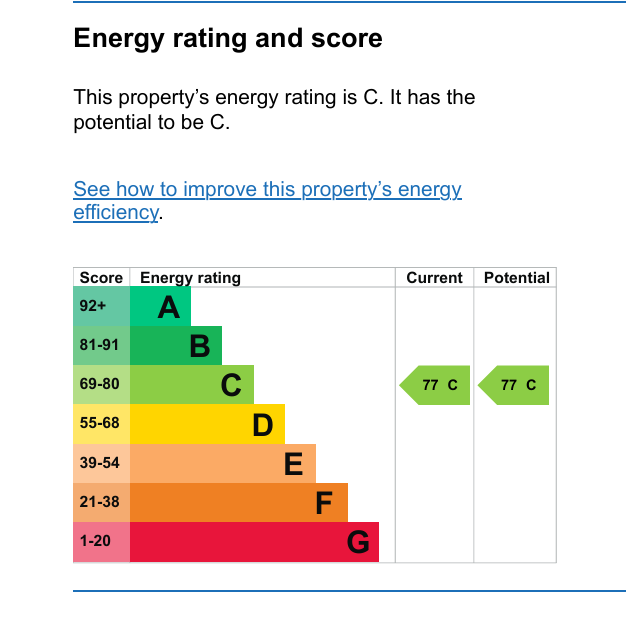Select the dark orange F rating bar
626x632 pixels.
239,503
